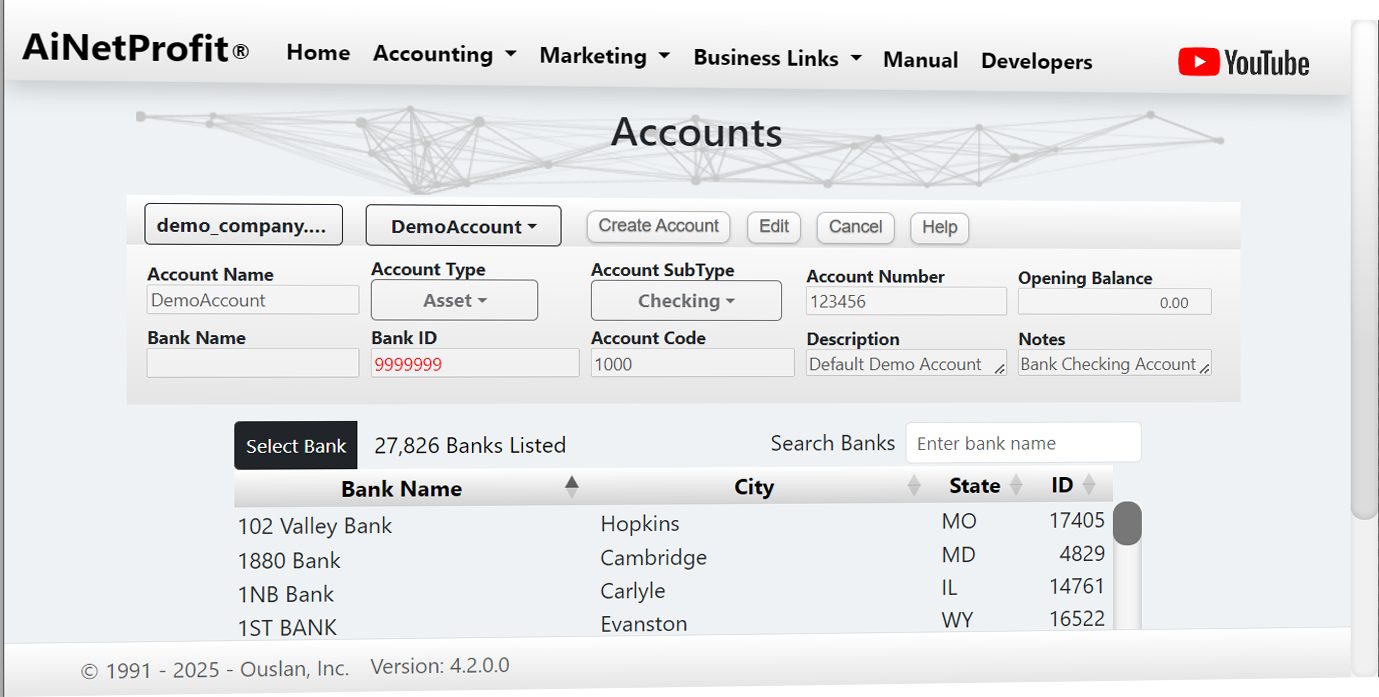Click the Edit button

pos(774,227)
